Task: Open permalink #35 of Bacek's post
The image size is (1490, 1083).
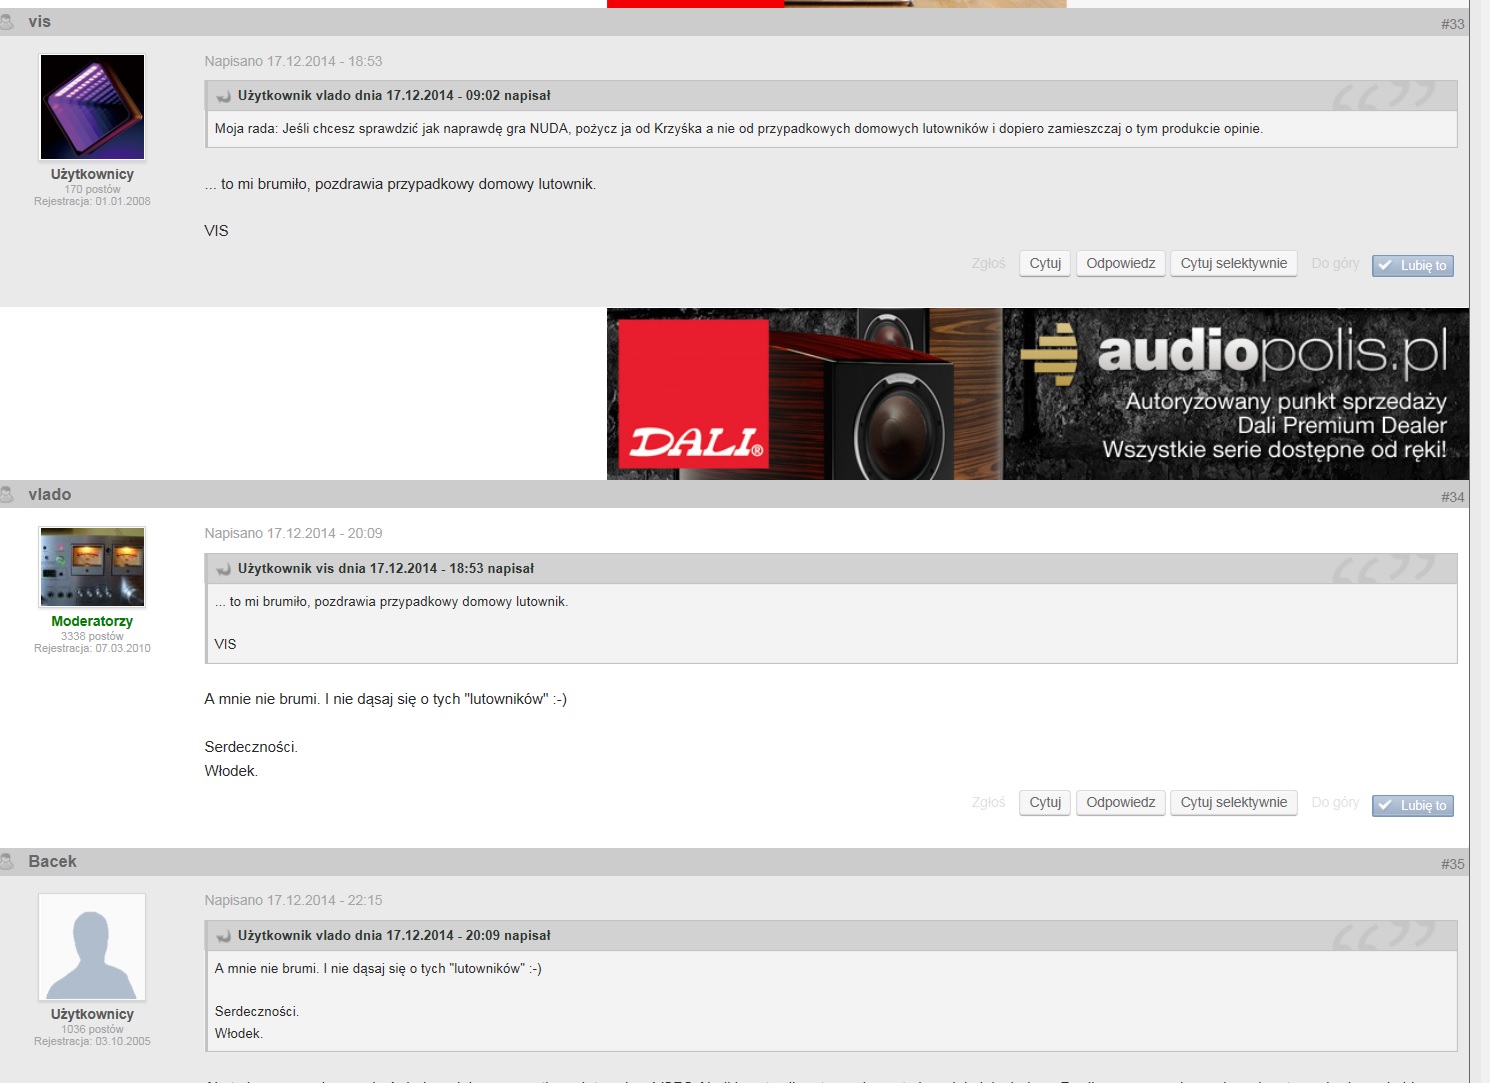Action: click(x=1452, y=864)
